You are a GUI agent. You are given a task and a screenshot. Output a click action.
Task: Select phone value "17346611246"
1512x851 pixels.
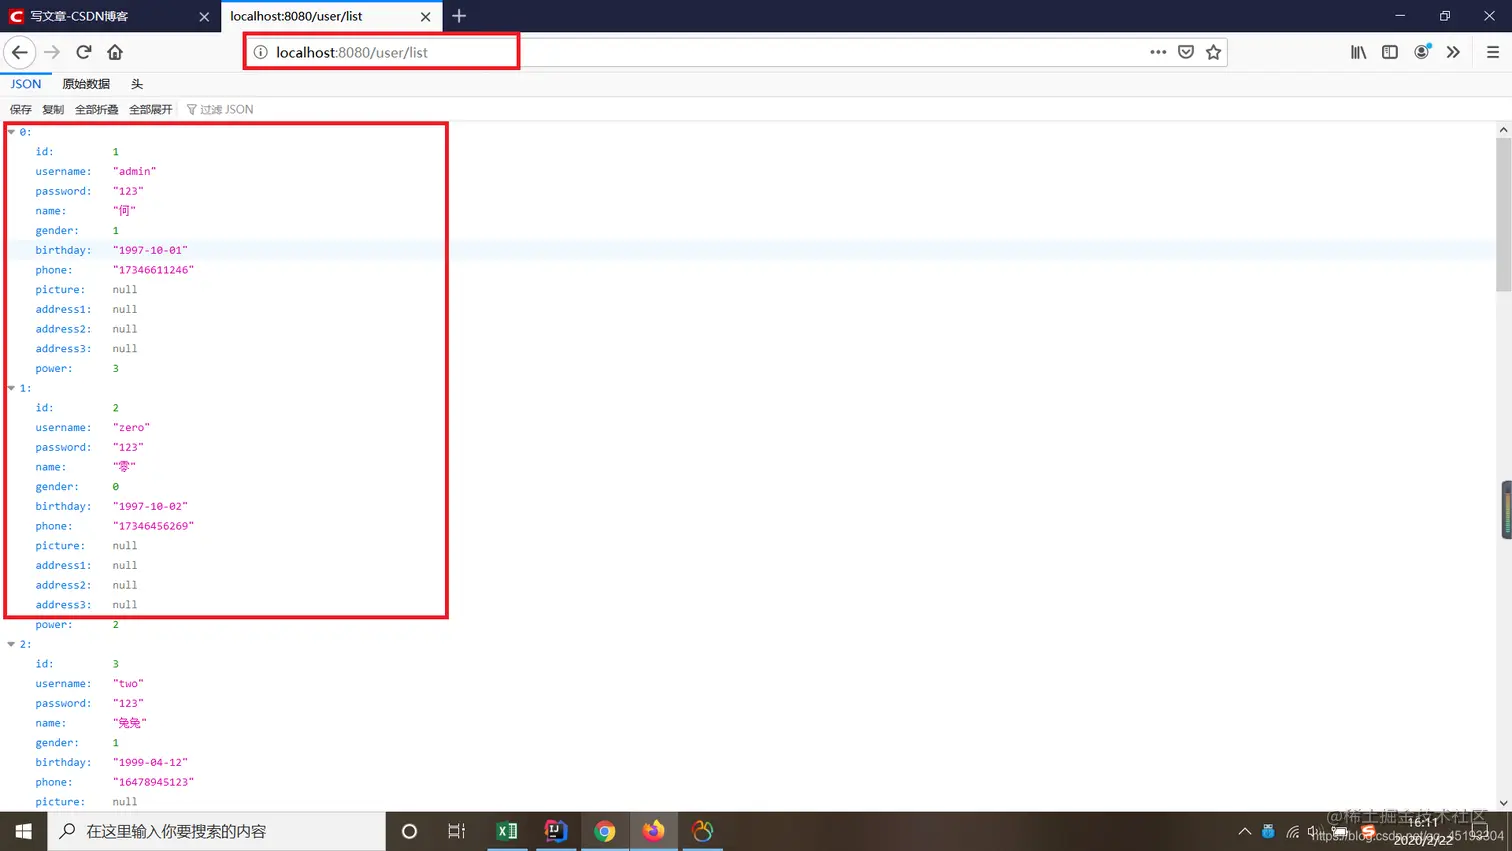[153, 270]
